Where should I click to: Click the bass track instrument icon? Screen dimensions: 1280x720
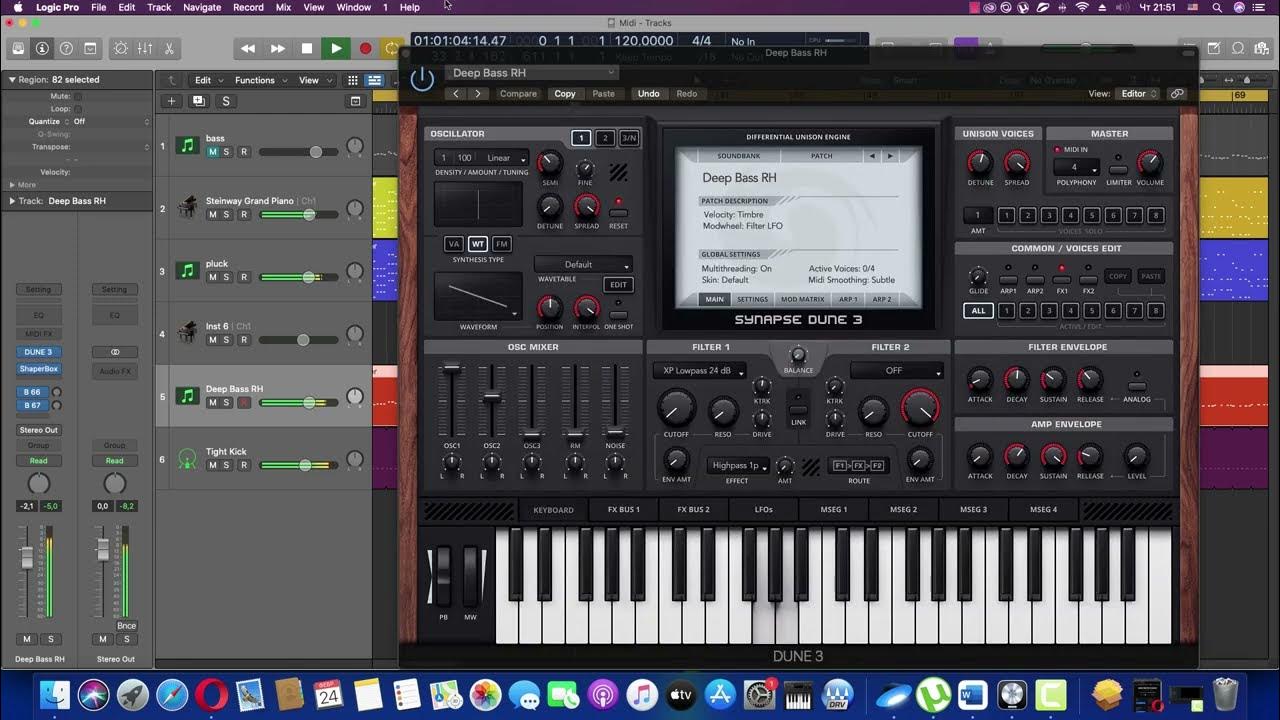[x=187, y=146]
